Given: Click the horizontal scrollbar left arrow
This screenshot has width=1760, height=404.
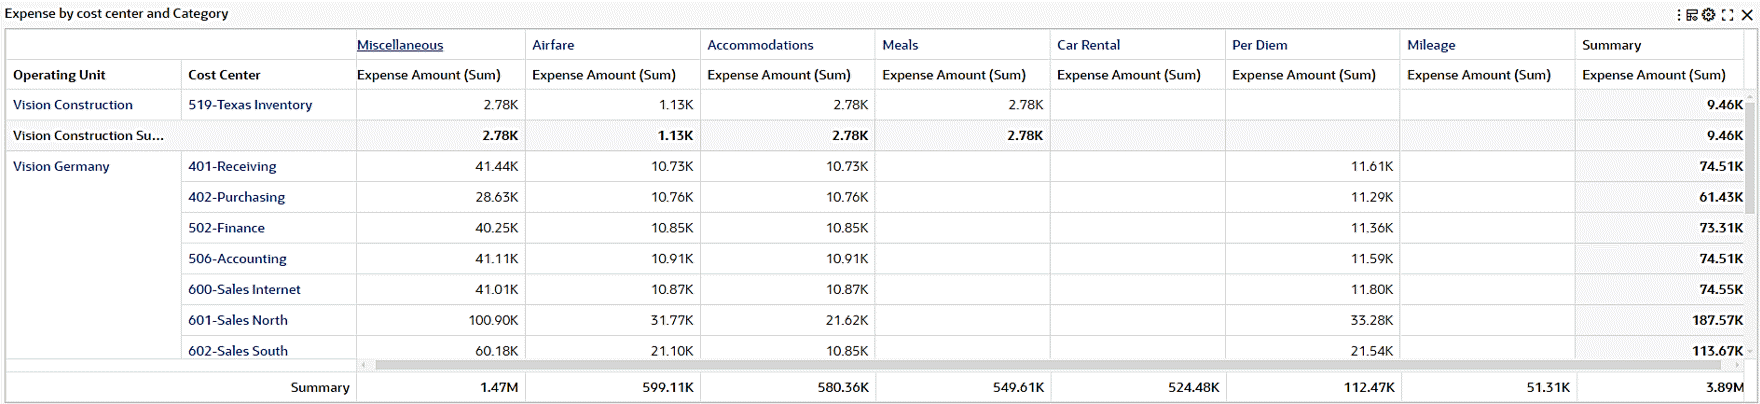Looking at the screenshot, I should [x=363, y=365].
